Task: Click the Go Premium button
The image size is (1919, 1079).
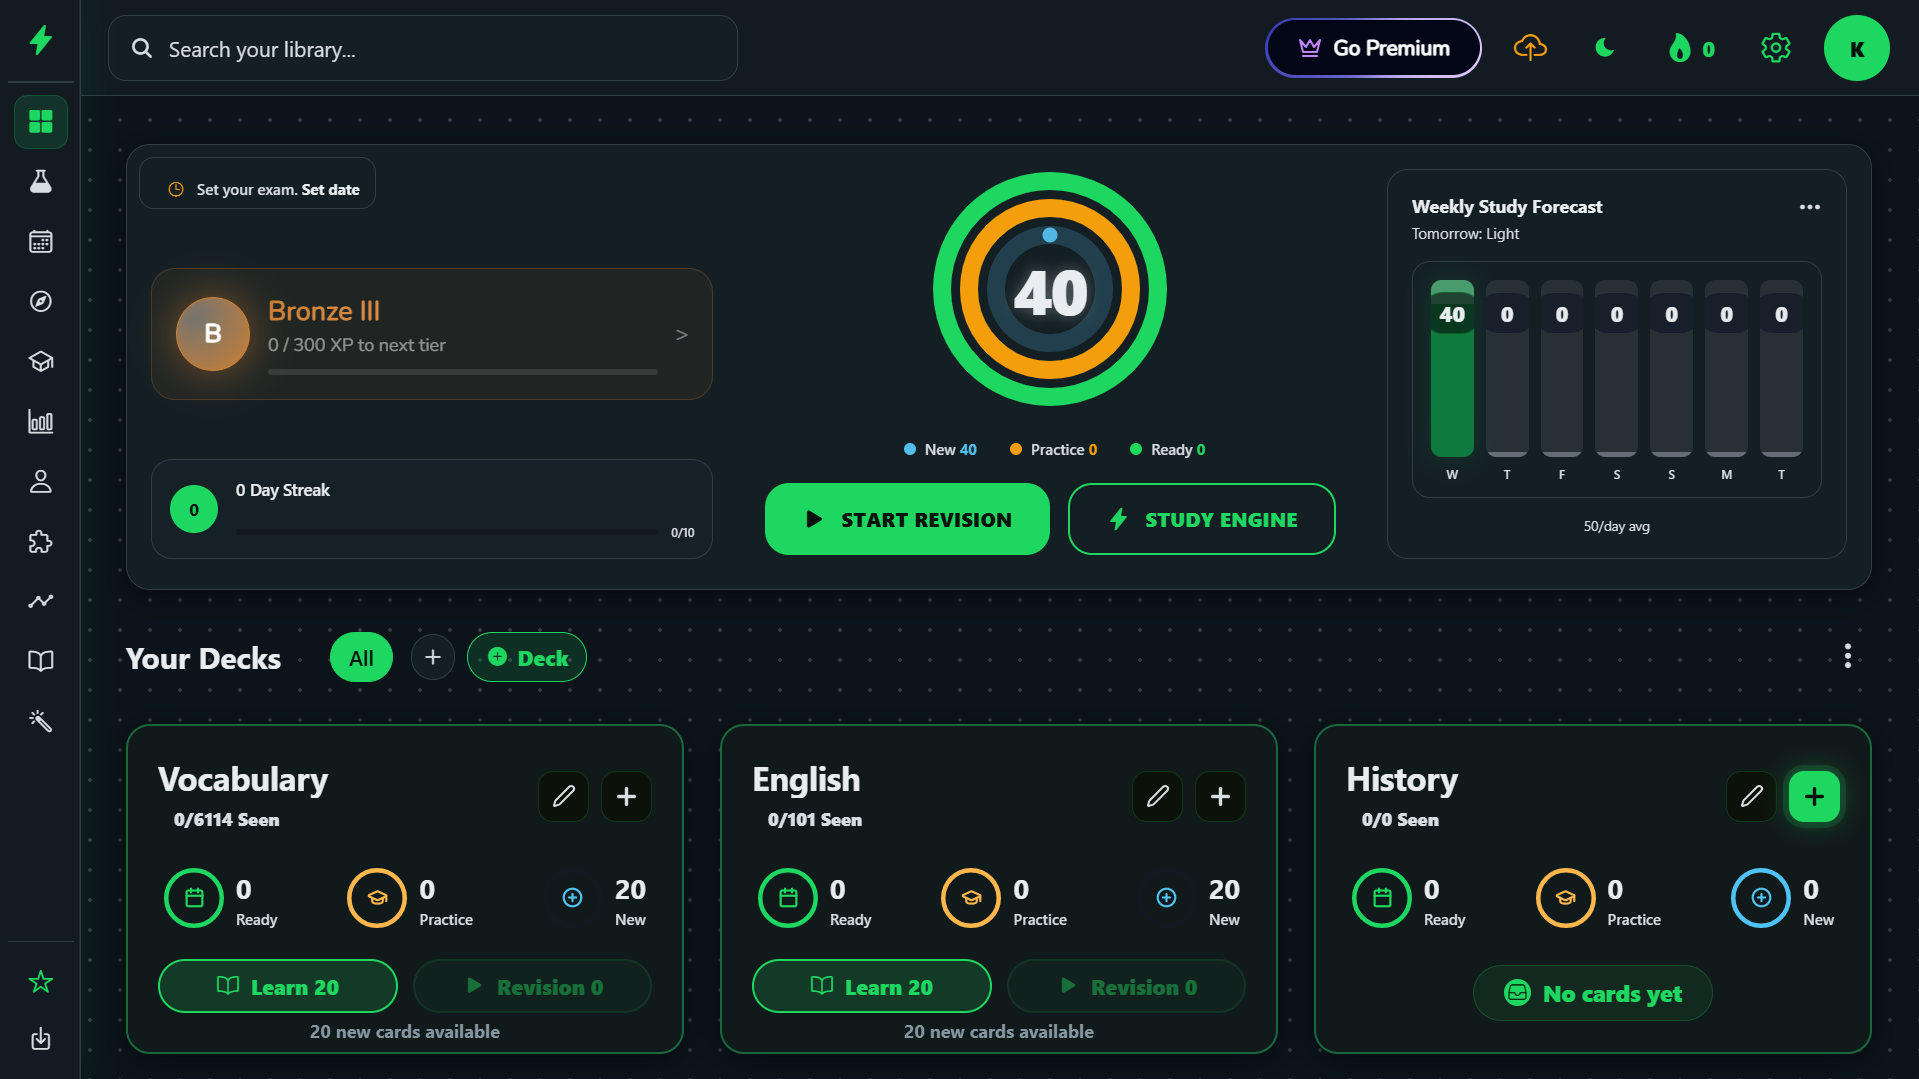Action: coord(1373,48)
